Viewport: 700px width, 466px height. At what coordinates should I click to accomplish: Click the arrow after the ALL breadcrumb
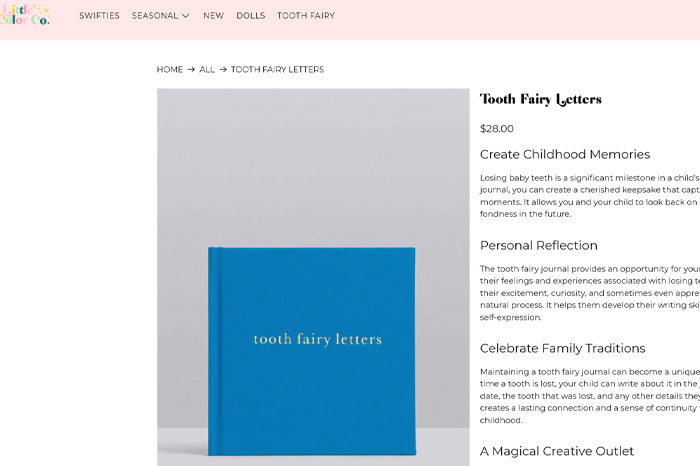[223, 70]
